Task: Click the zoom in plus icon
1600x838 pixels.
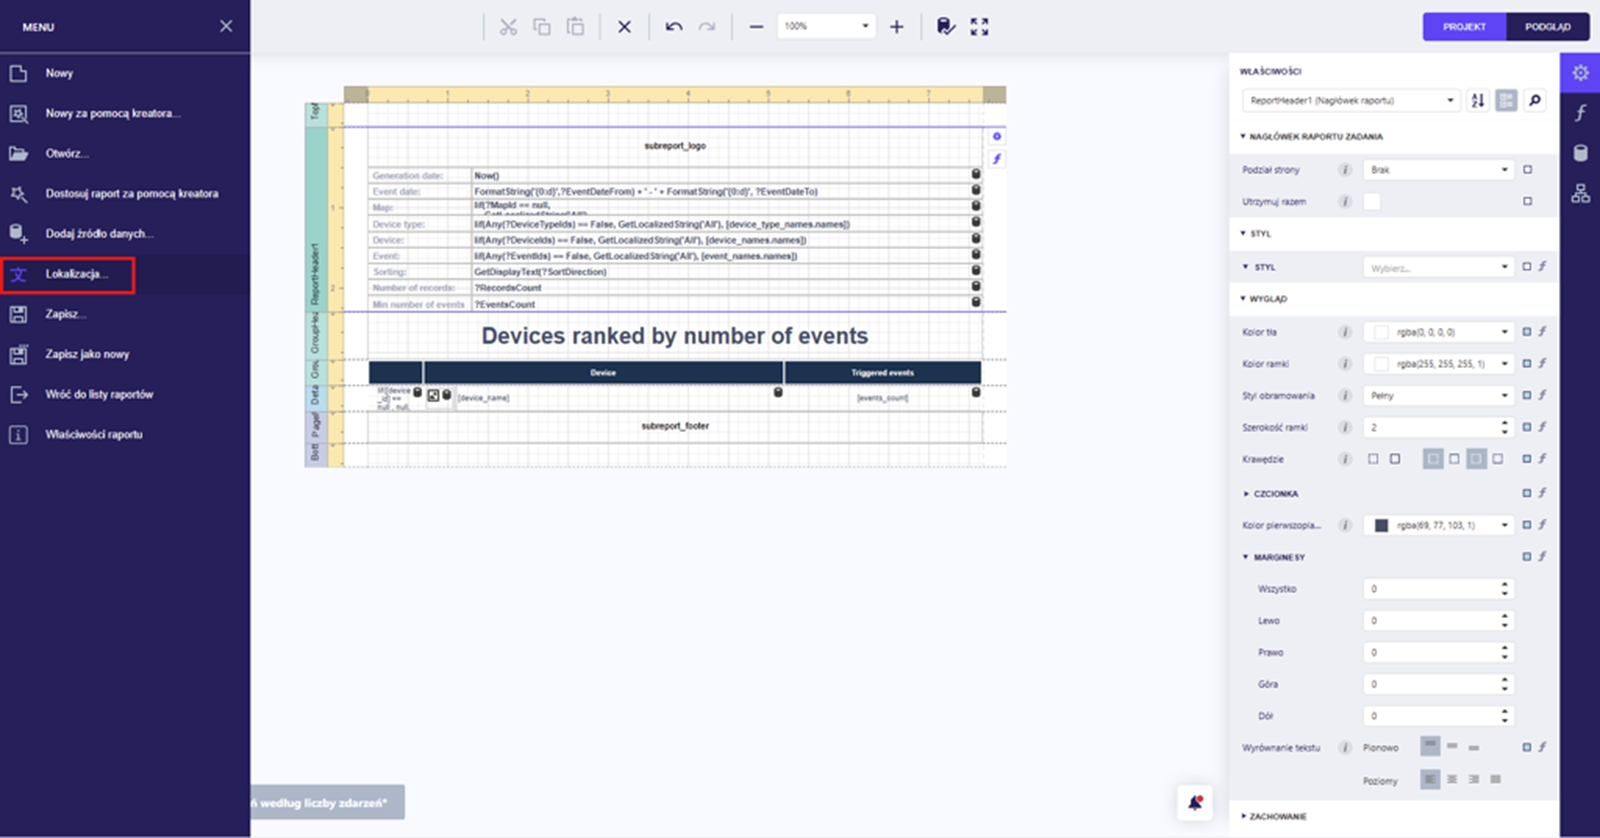Action: click(896, 27)
